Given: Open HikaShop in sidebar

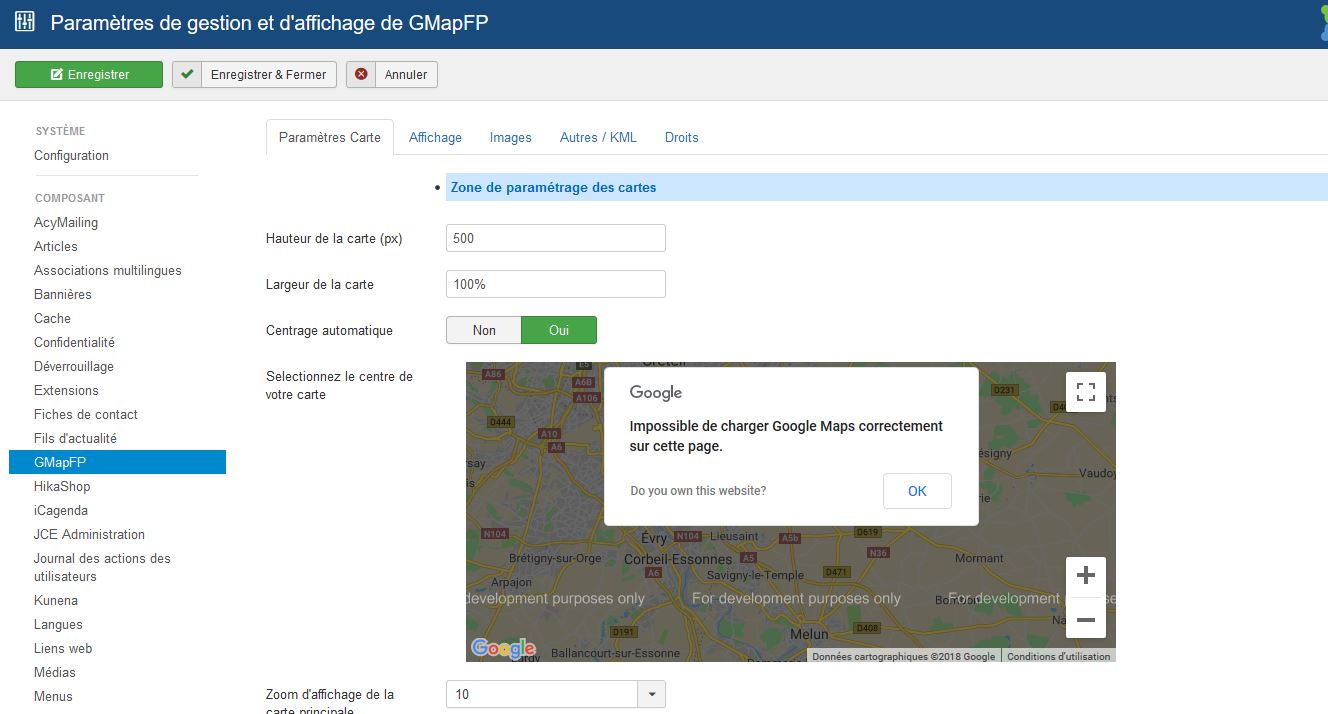Looking at the screenshot, I should [62, 486].
